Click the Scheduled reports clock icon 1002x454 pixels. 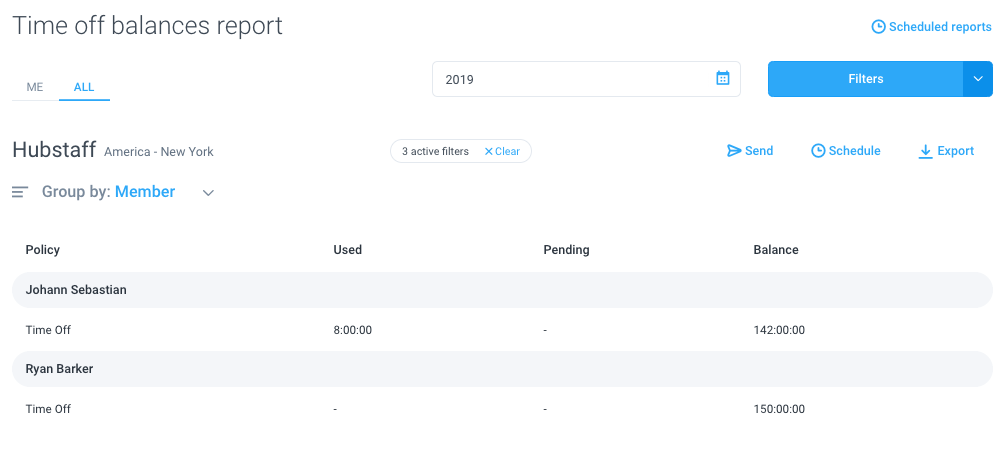878,27
